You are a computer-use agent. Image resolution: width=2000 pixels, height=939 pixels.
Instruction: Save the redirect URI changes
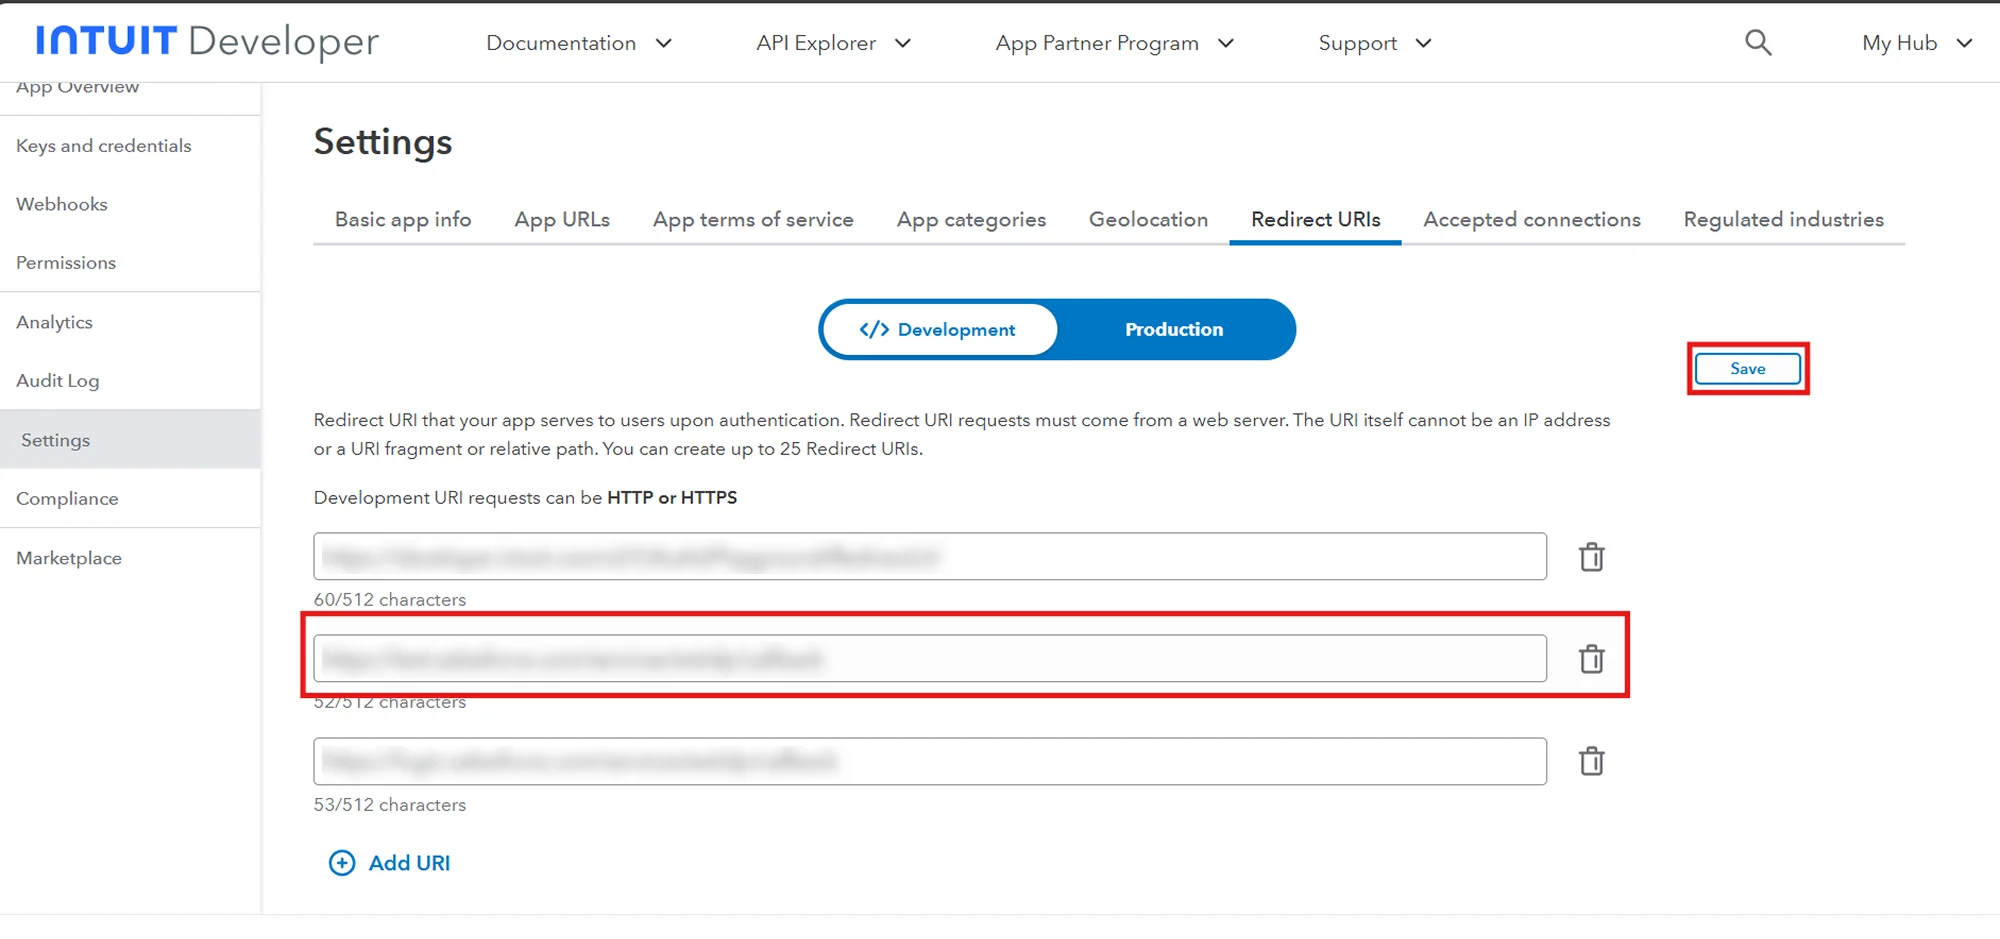point(1746,368)
